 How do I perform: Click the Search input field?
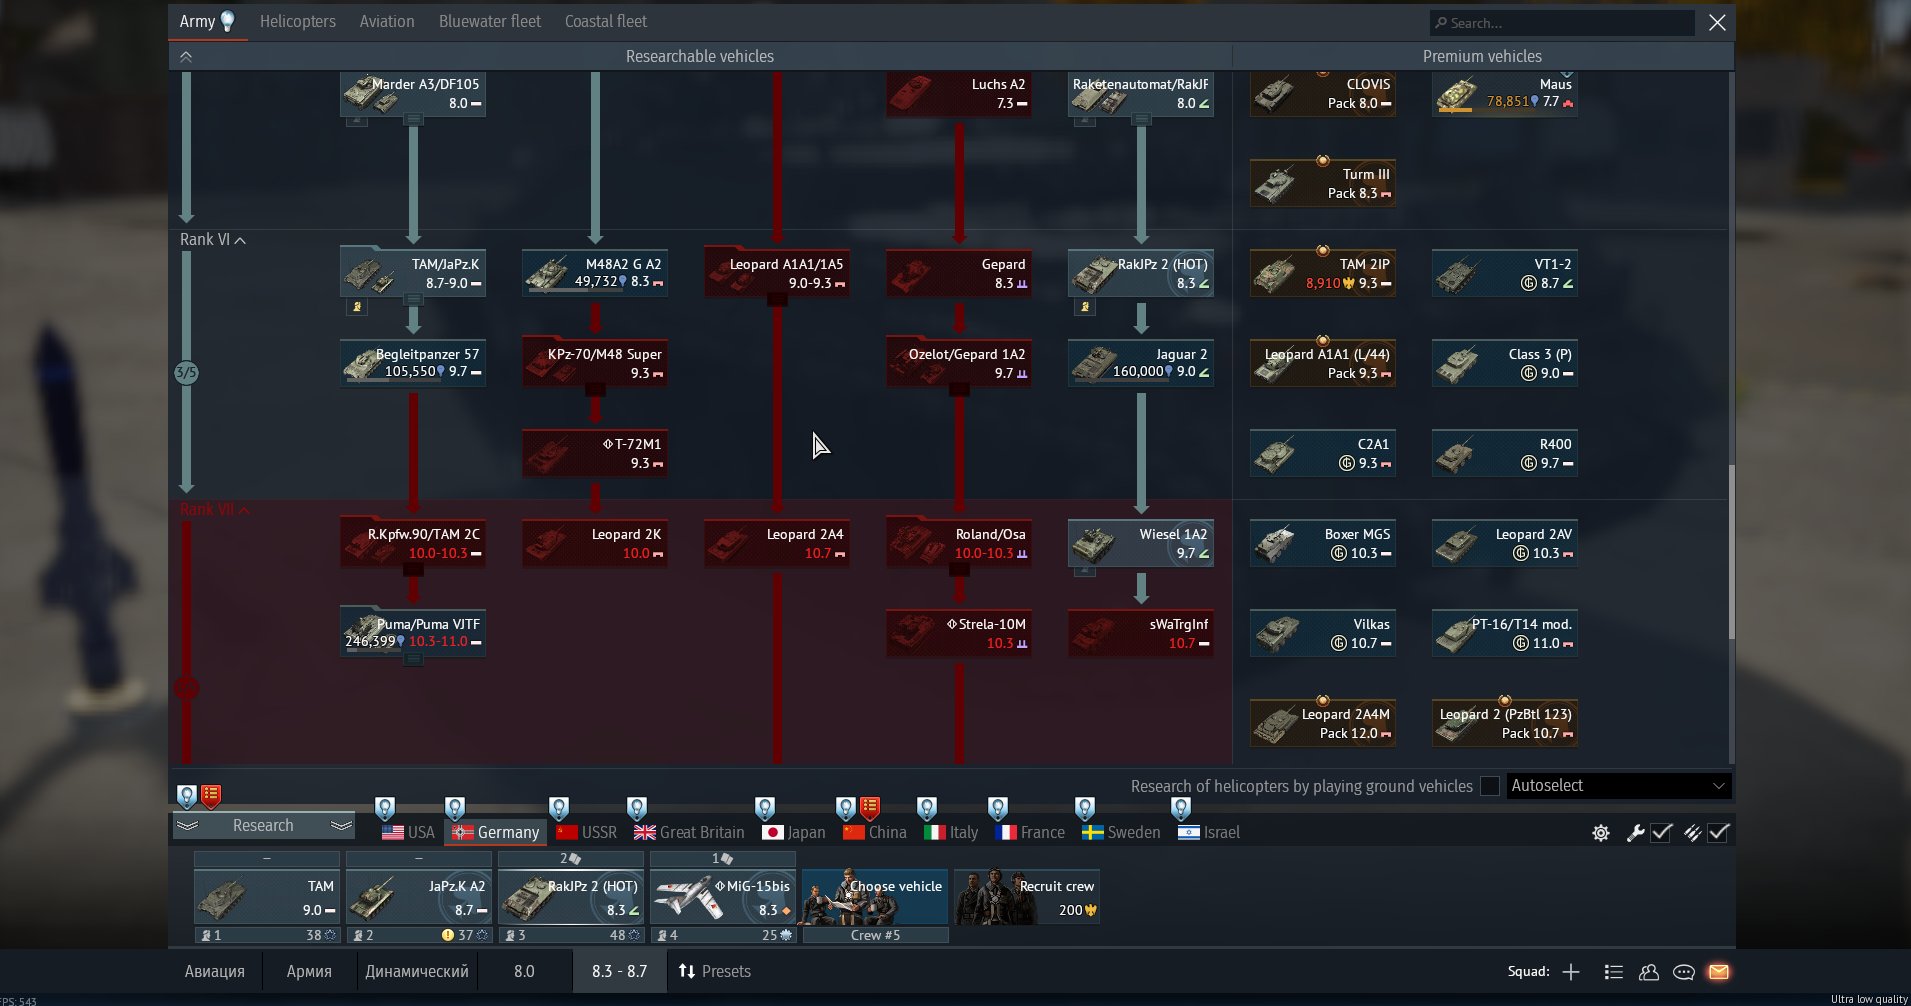[x=1562, y=23]
